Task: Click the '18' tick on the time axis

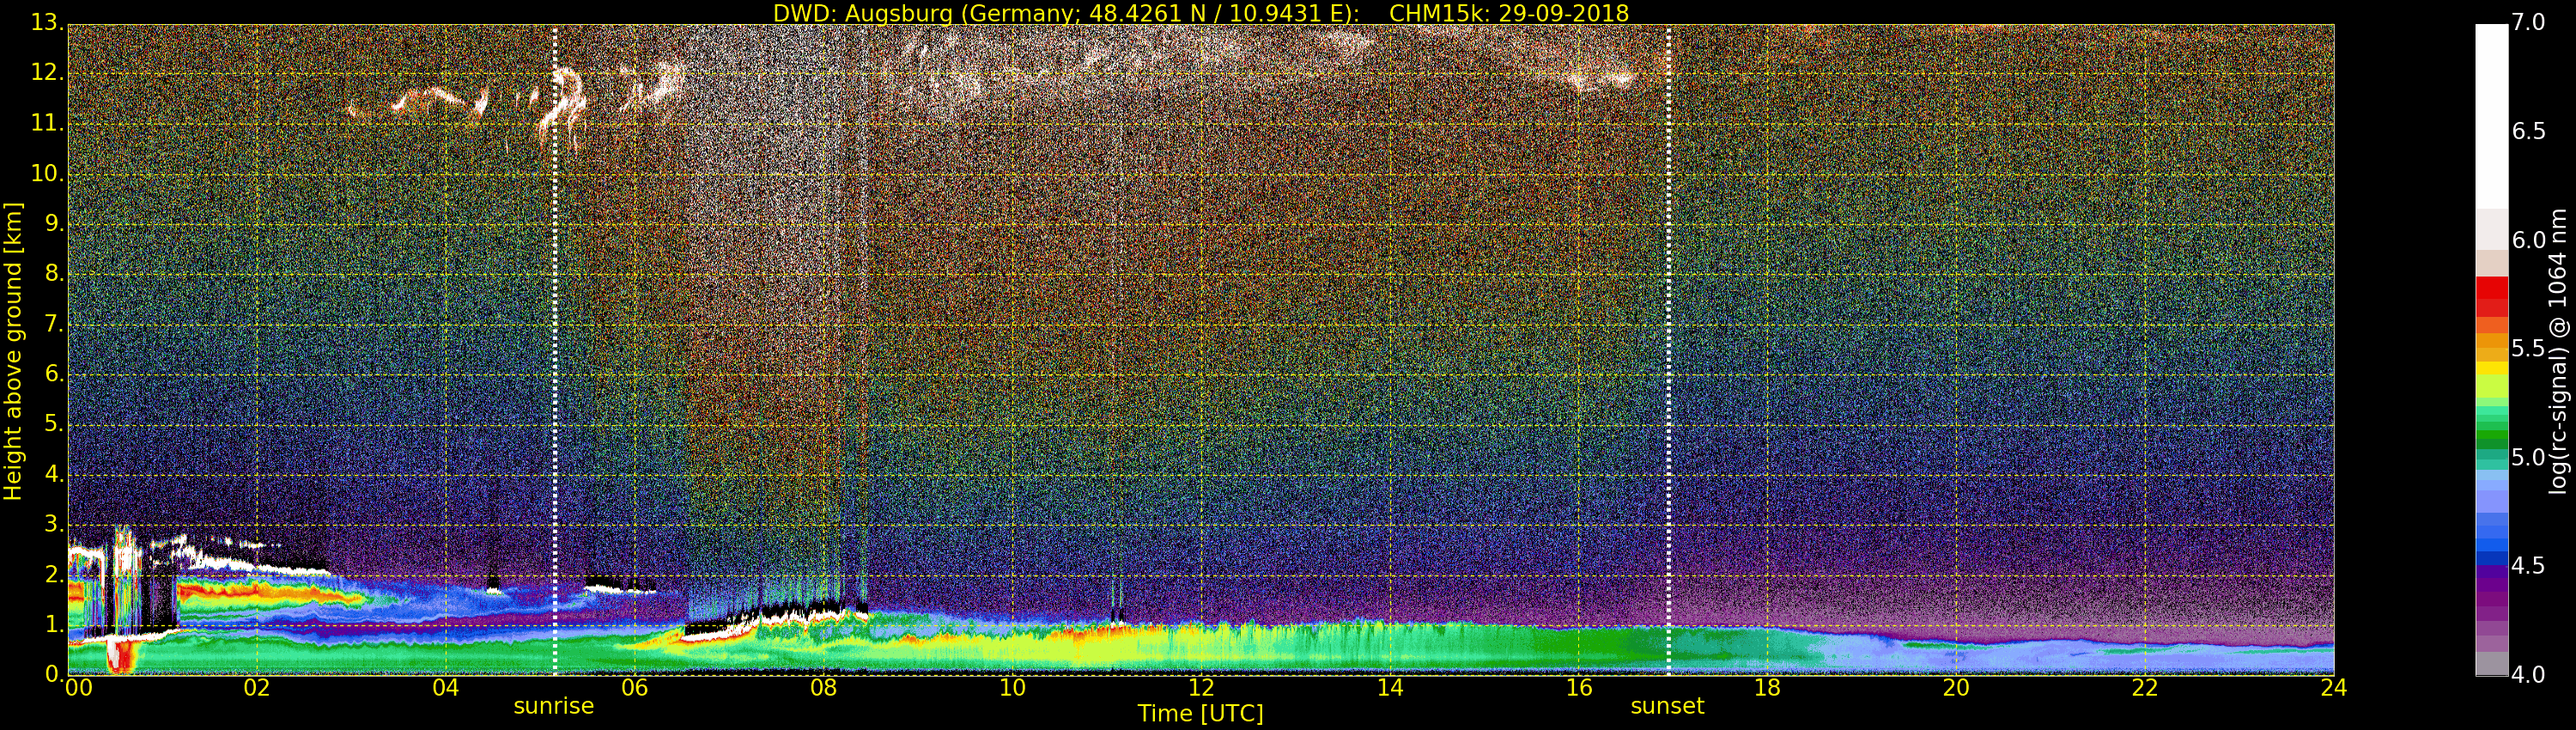Action: pos(1767,688)
